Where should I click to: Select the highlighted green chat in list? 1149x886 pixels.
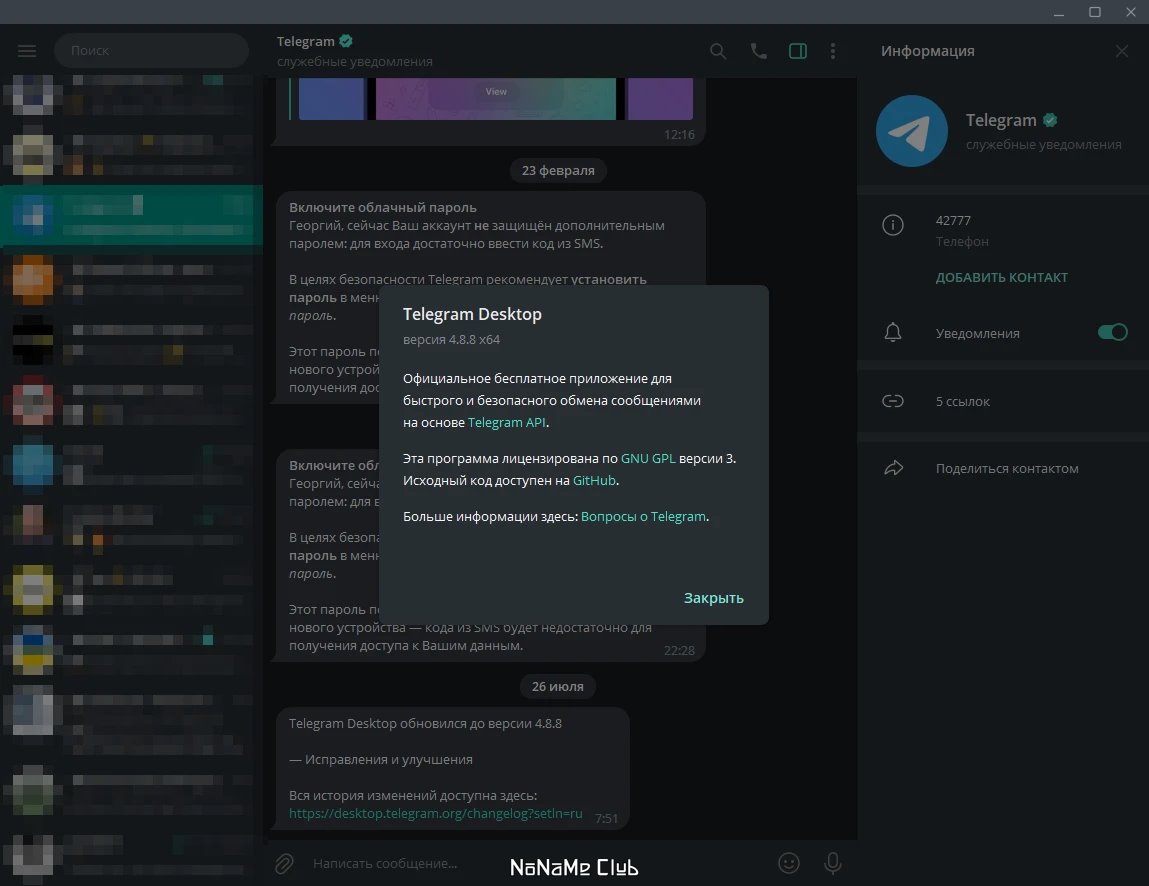[x=132, y=215]
